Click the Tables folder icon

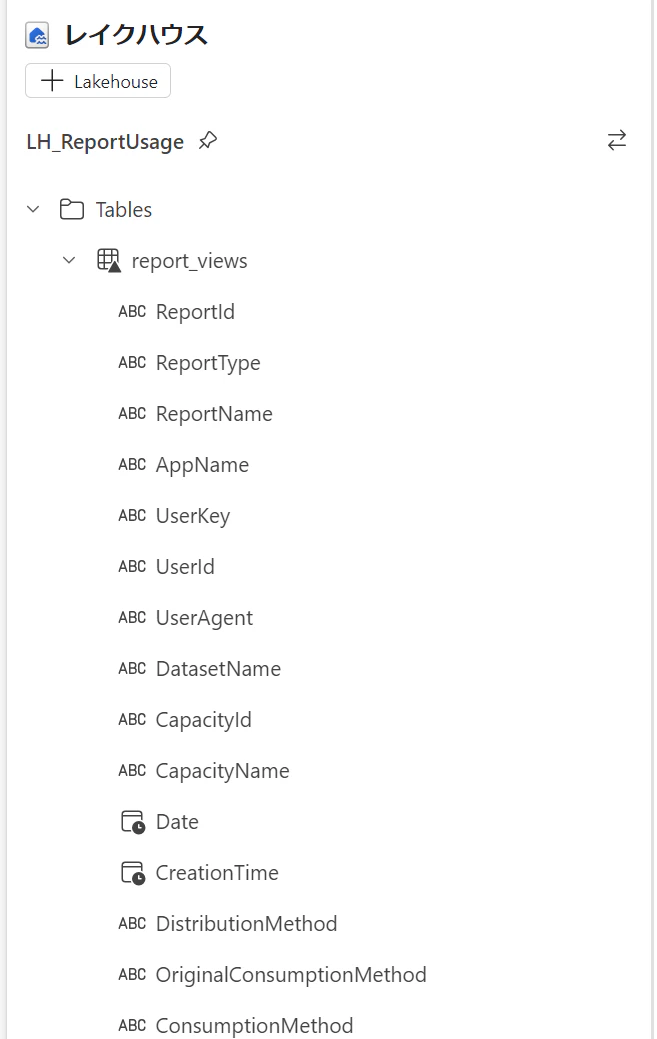pyautogui.click(x=72, y=209)
